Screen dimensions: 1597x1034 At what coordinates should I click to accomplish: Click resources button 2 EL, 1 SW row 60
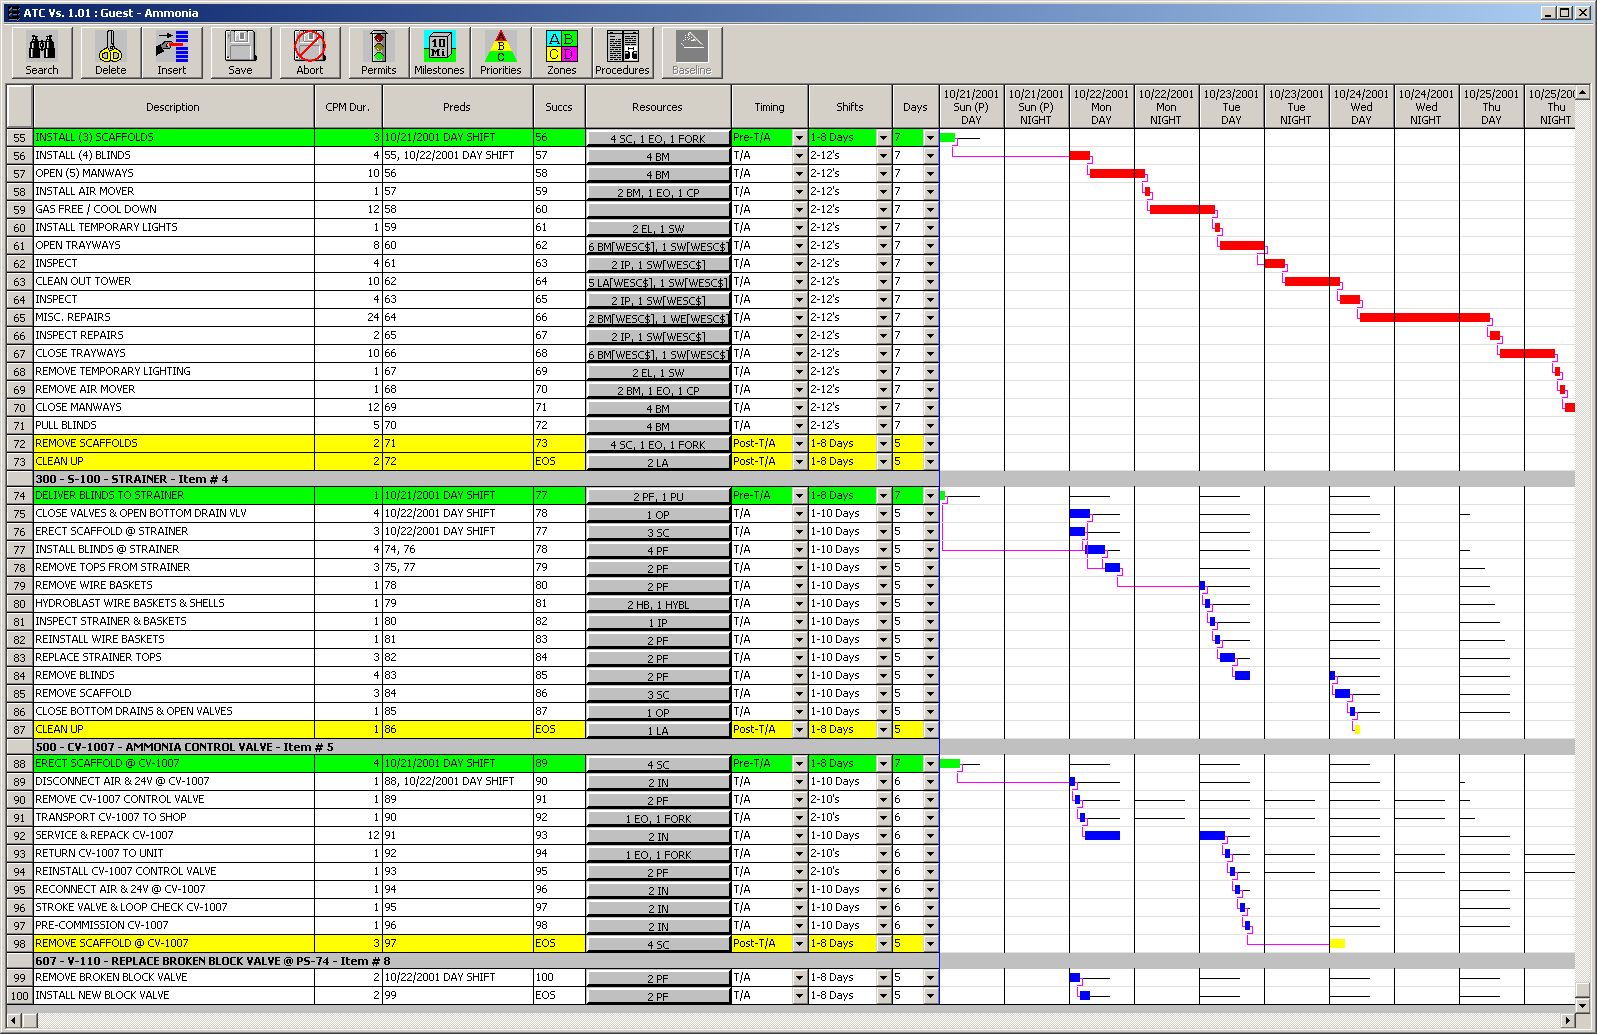click(x=658, y=228)
